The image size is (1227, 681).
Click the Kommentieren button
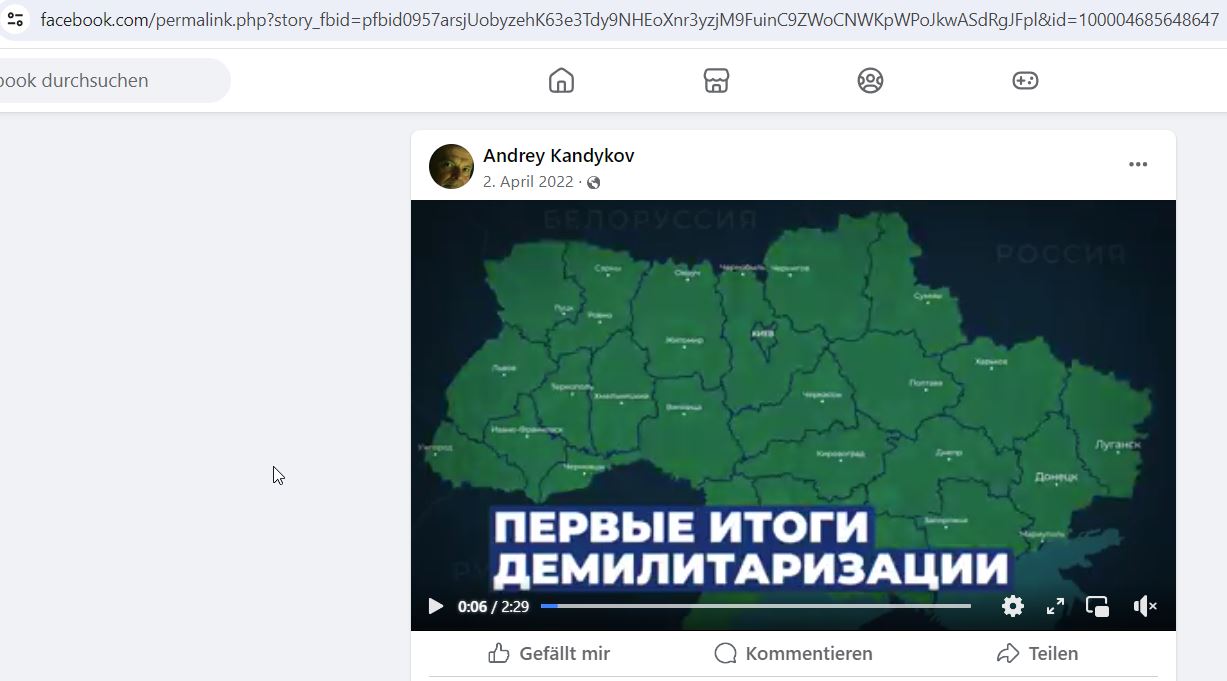point(794,654)
